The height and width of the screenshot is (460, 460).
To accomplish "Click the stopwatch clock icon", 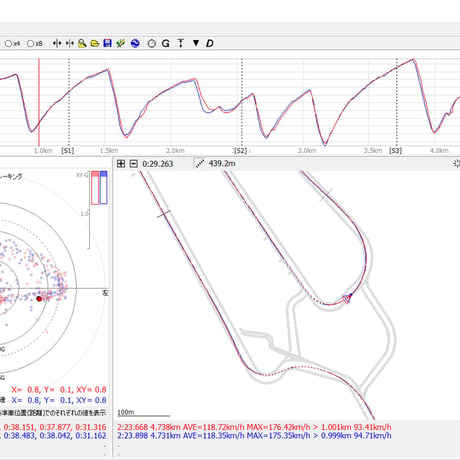I will (x=152, y=43).
